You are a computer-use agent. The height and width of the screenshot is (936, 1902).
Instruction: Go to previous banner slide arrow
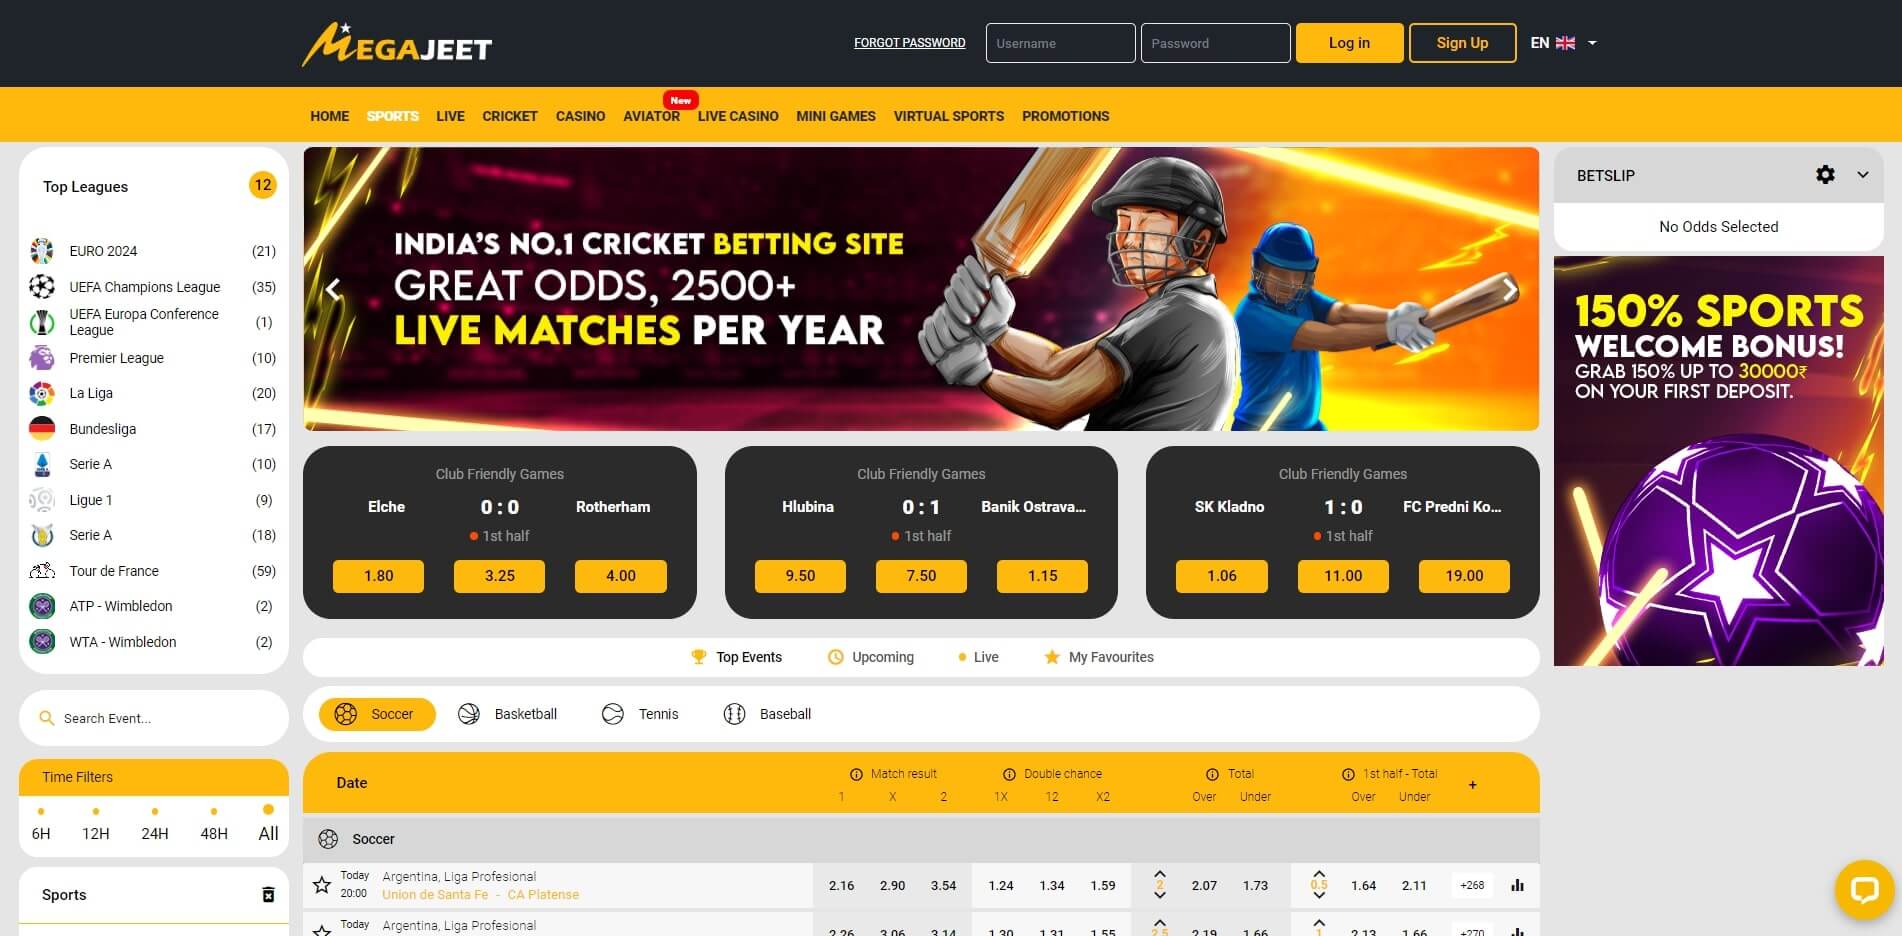(333, 289)
